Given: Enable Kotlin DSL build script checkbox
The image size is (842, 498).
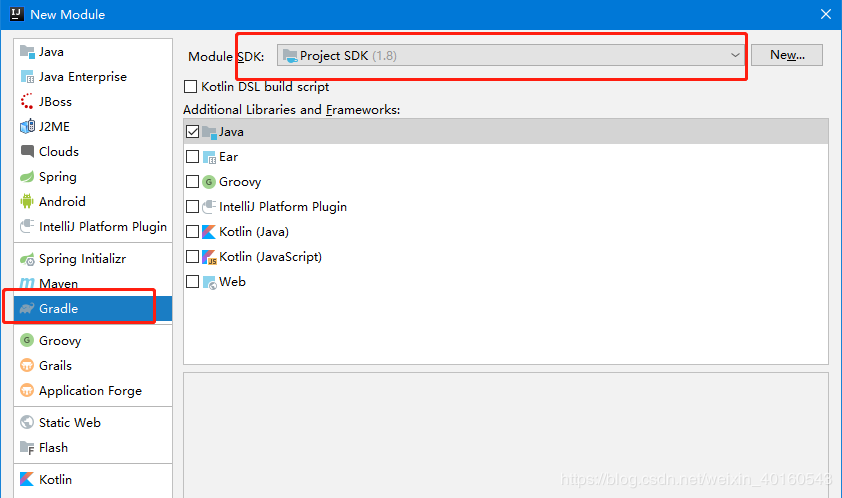Looking at the screenshot, I should [x=191, y=86].
